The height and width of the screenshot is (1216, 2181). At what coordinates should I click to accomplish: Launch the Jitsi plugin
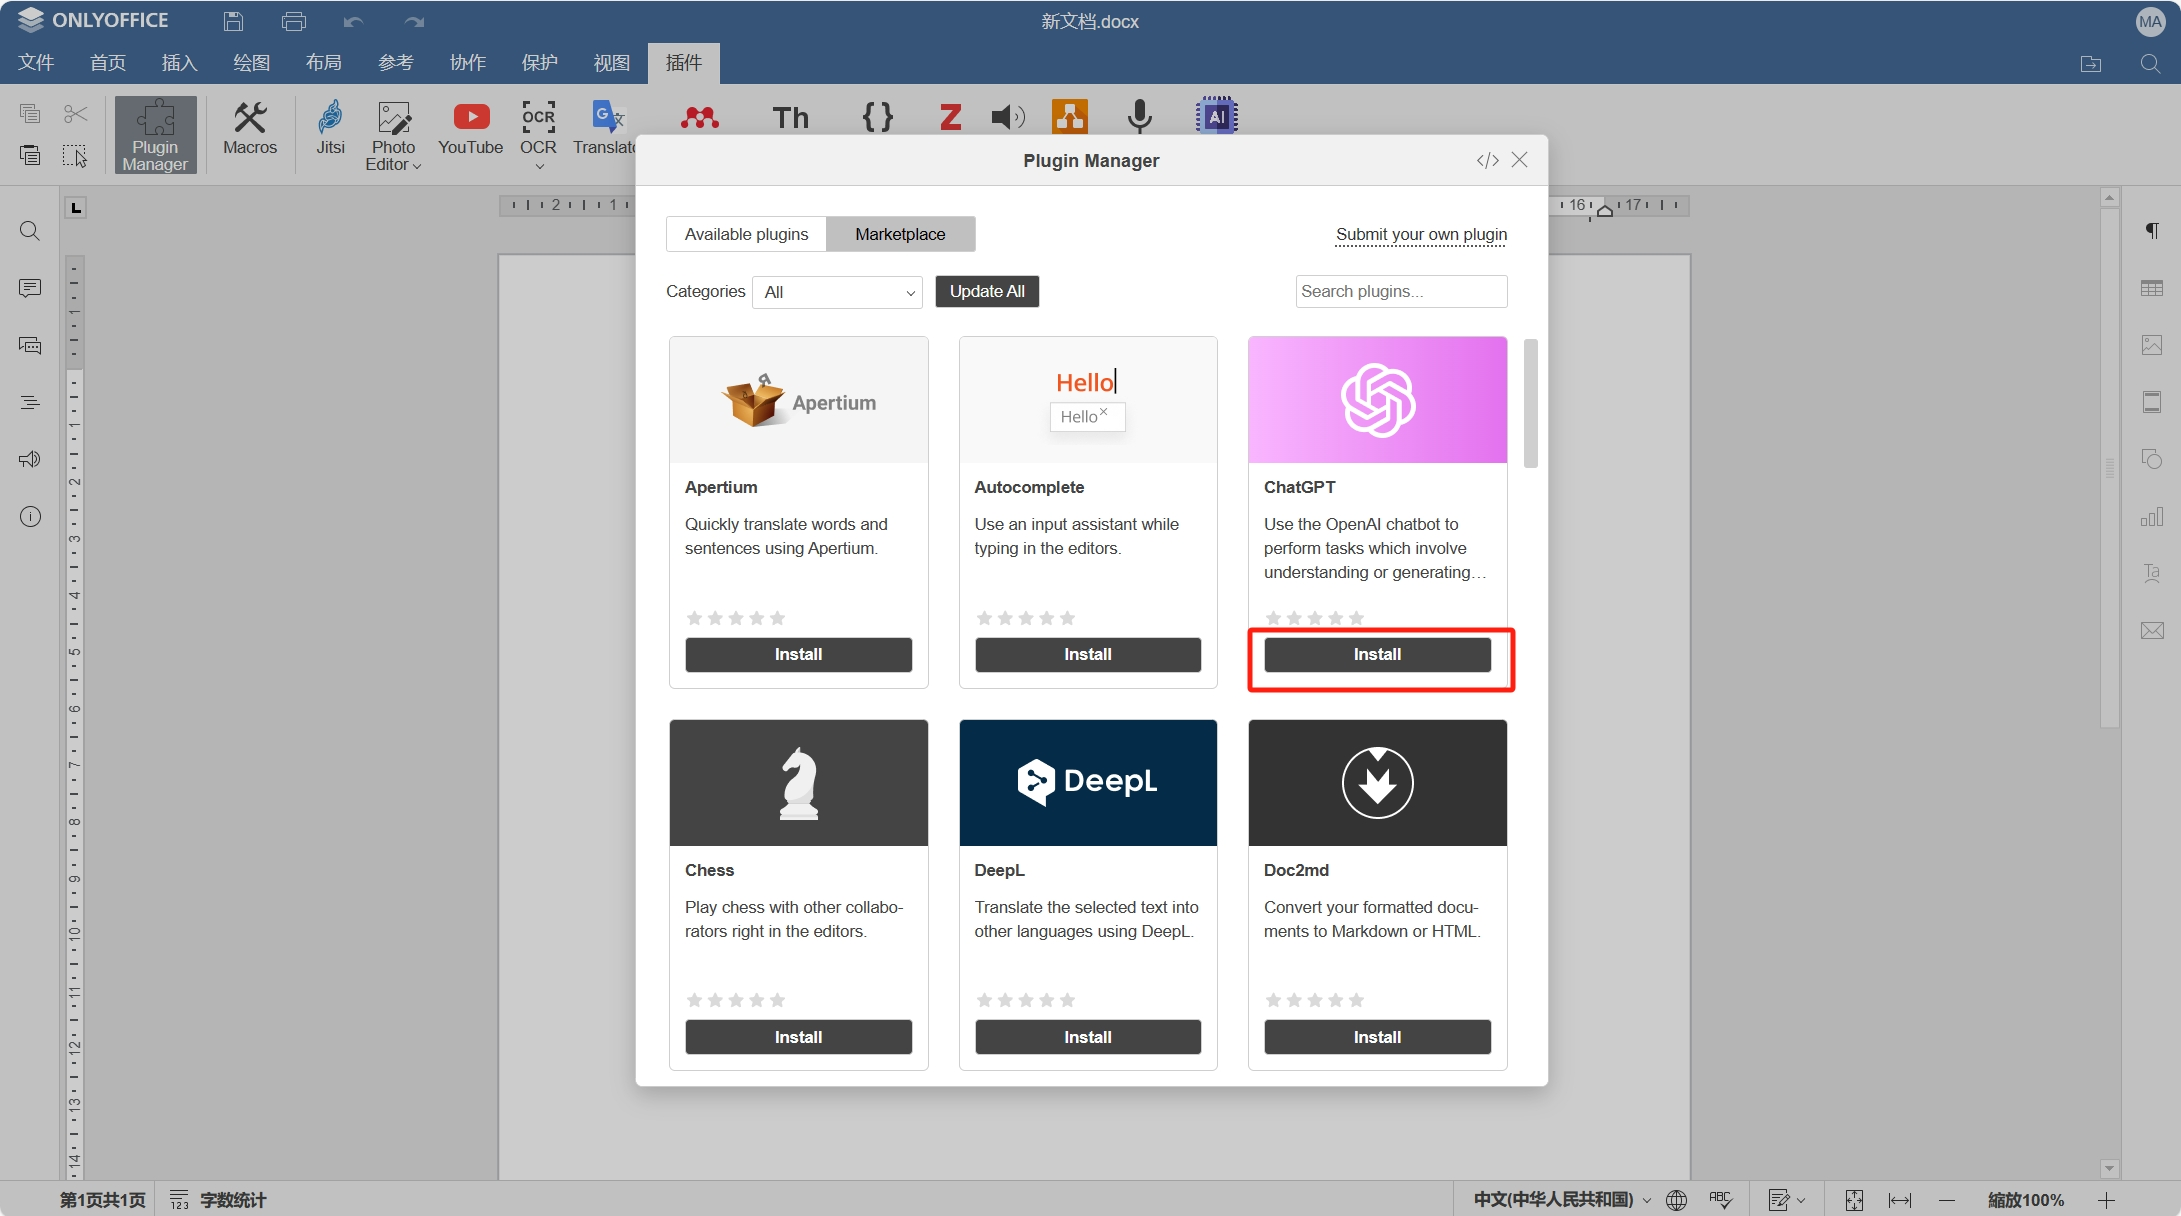330,130
